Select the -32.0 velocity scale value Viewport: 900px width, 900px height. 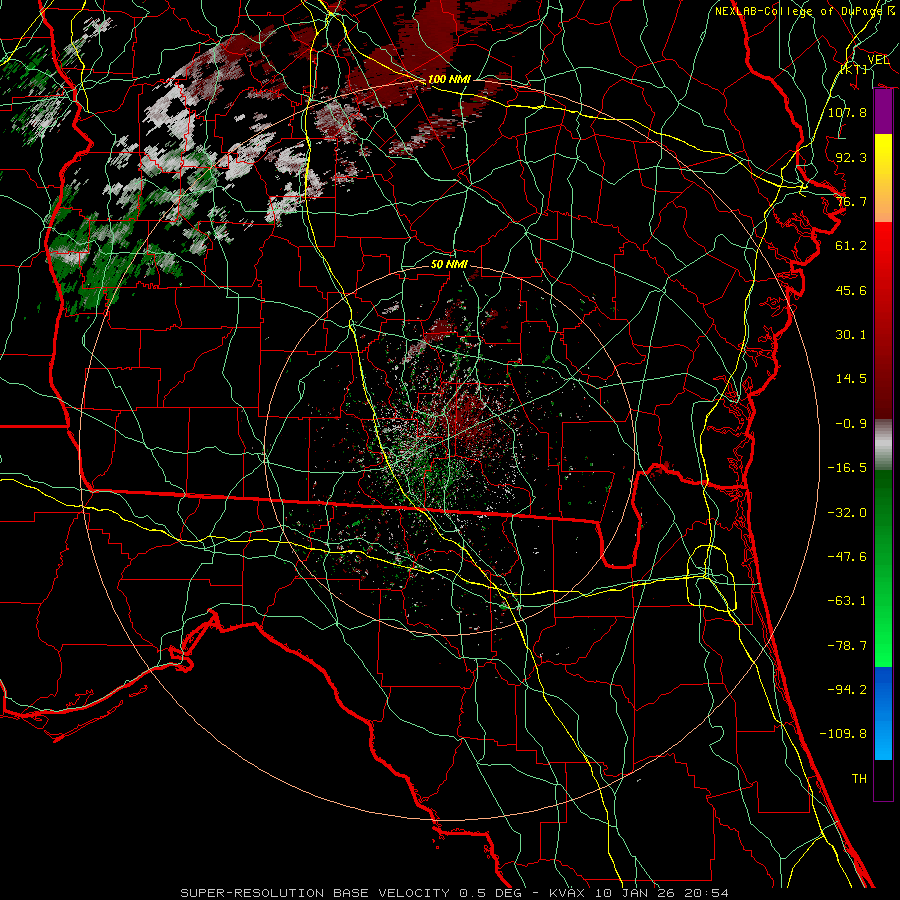coord(847,513)
